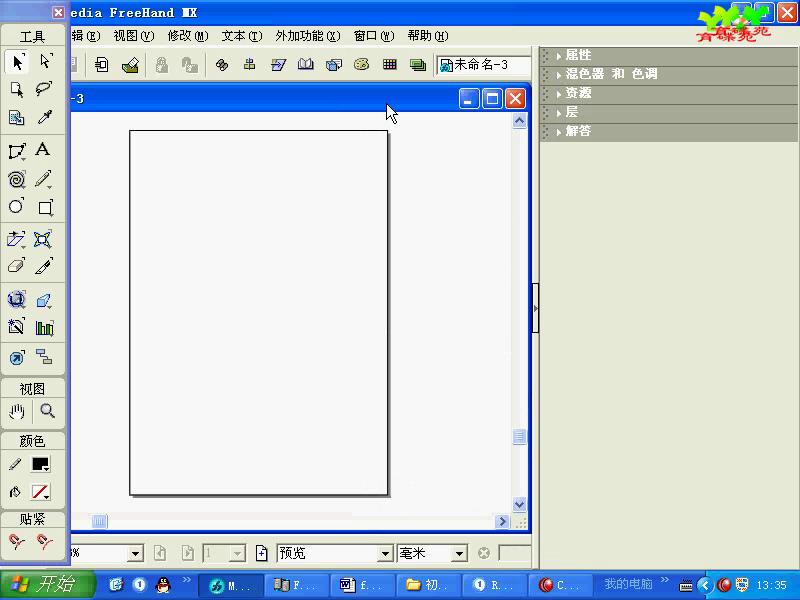
Task: Select the Freeform tool
Action: pyautogui.click(x=43, y=239)
